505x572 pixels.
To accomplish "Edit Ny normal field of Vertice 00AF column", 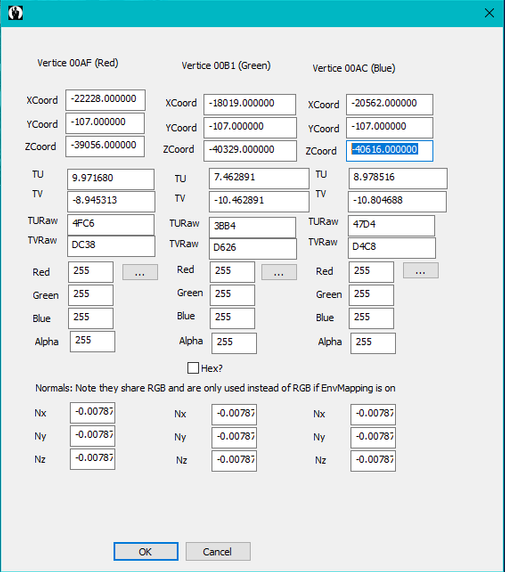I will click(x=92, y=436).
